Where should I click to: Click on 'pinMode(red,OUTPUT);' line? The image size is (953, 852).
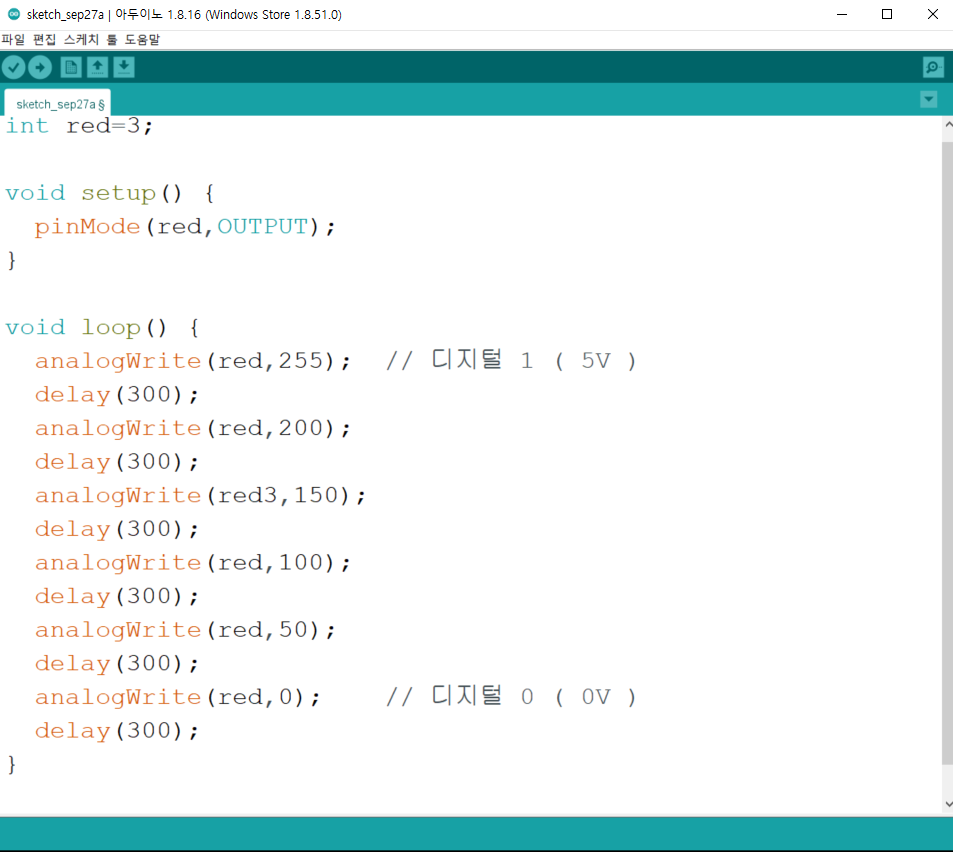click(x=185, y=227)
